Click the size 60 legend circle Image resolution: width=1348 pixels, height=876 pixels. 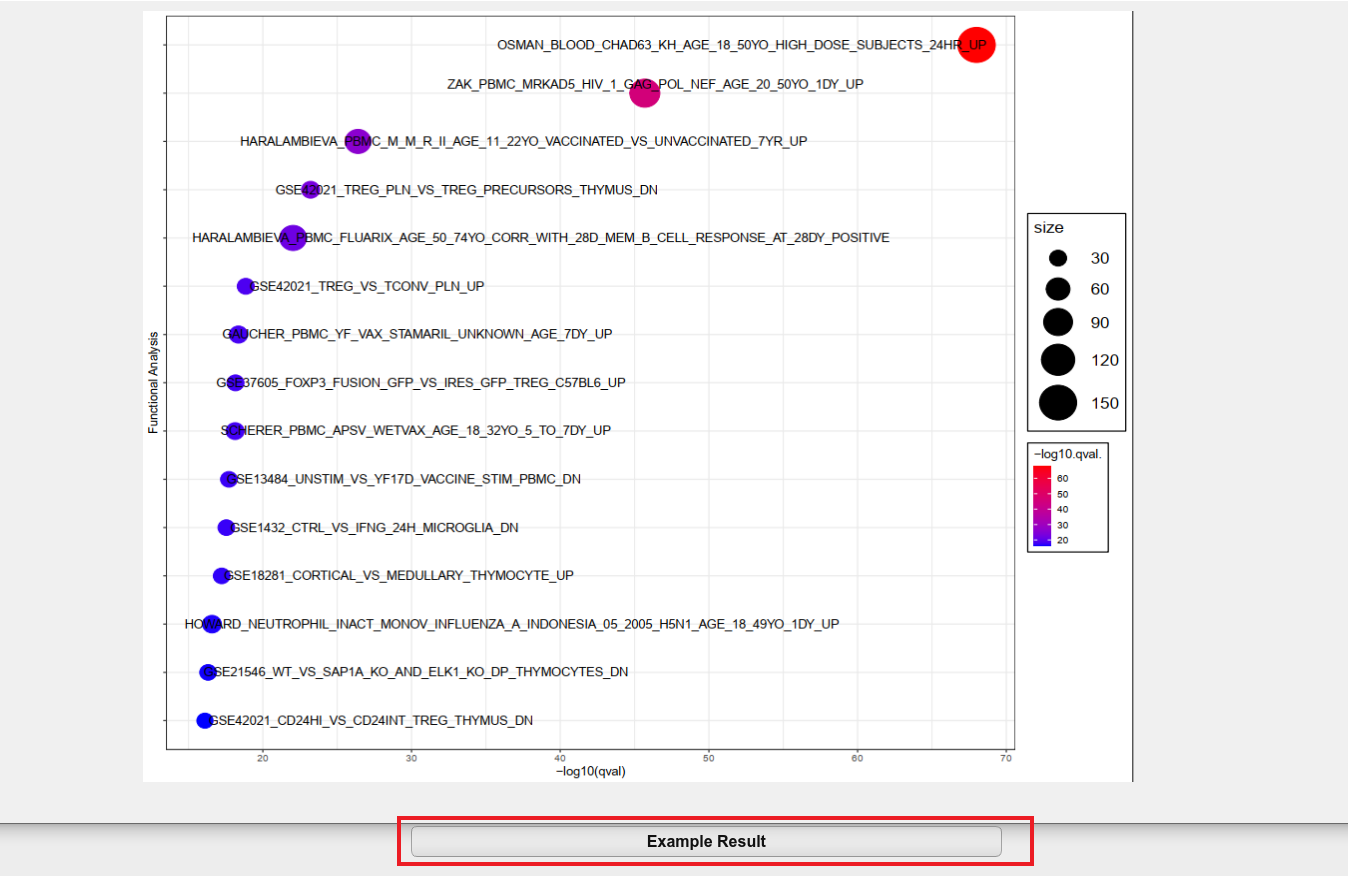(1058, 289)
